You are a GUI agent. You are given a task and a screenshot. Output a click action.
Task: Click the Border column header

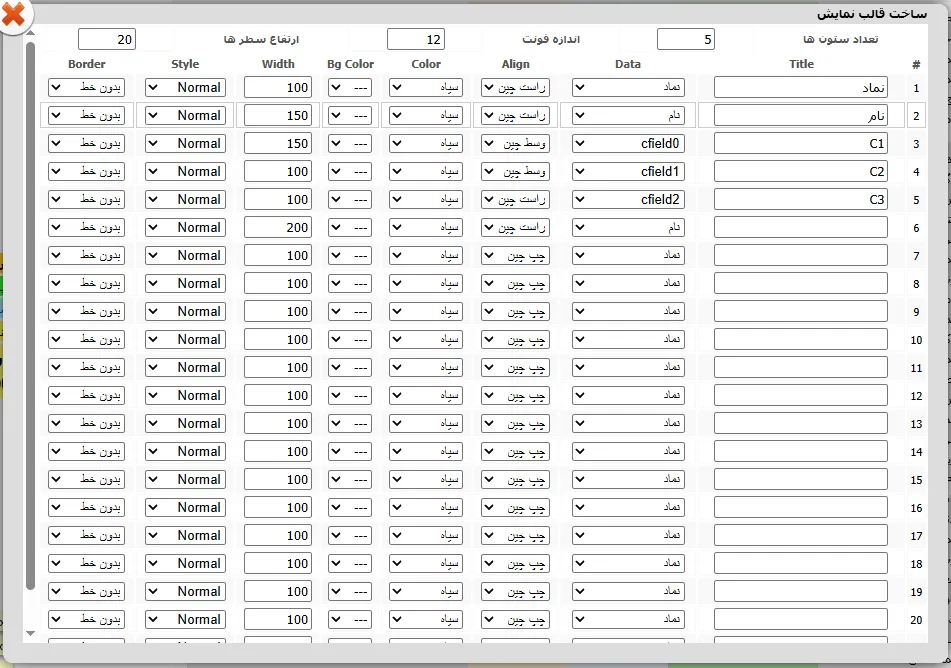coord(87,64)
